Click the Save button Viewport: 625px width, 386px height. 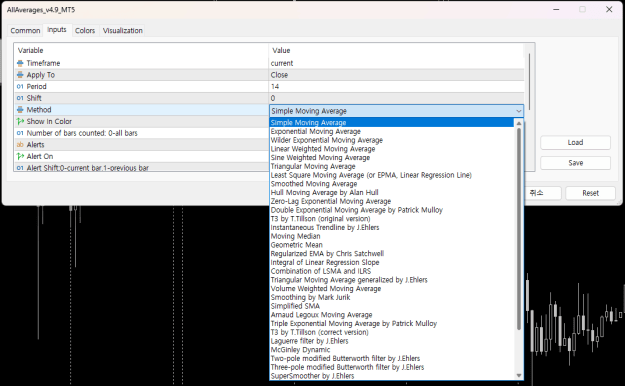[575, 163]
